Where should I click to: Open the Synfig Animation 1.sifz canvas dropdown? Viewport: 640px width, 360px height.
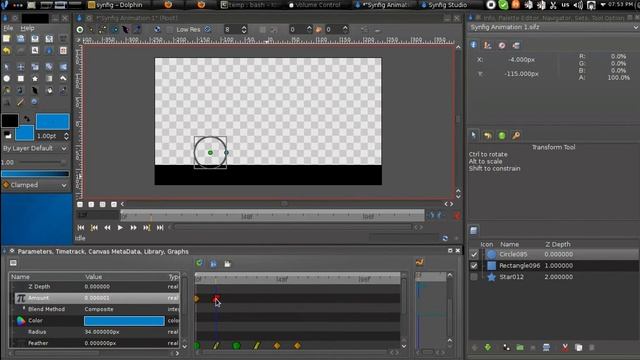[x=554, y=27]
